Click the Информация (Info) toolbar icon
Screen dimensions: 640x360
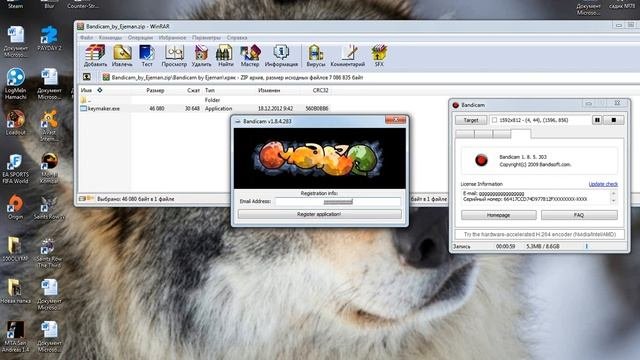281,56
